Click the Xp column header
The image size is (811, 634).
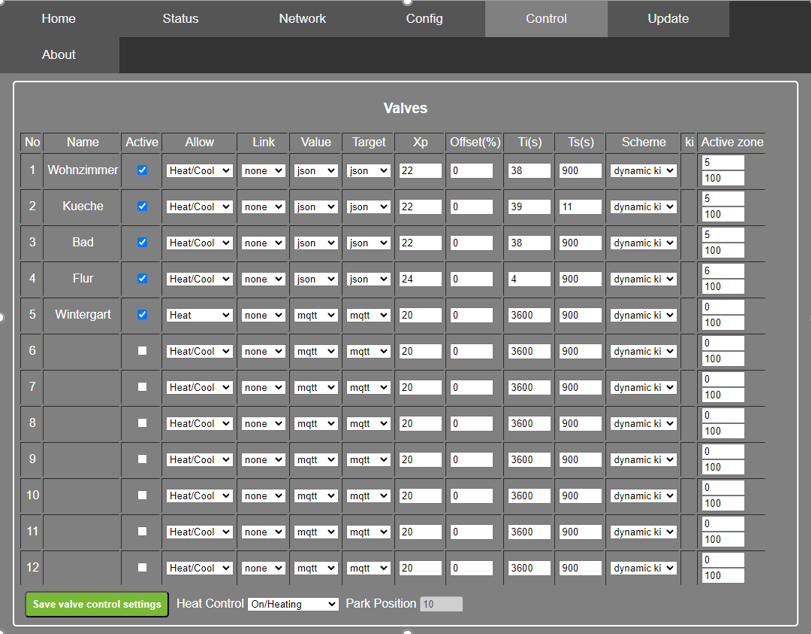[420, 142]
